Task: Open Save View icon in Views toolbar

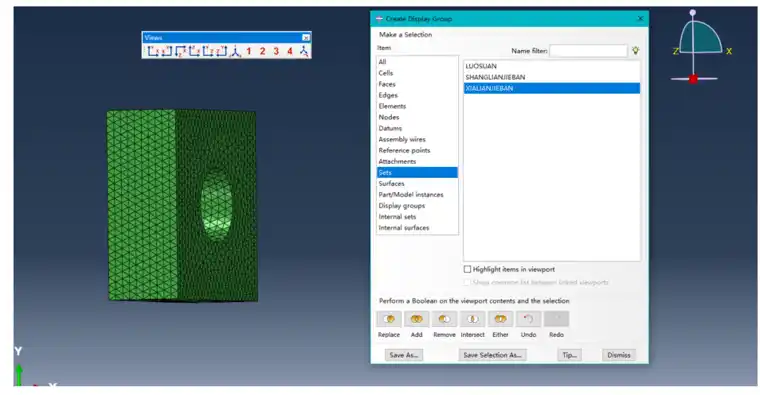Action: click(303, 51)
